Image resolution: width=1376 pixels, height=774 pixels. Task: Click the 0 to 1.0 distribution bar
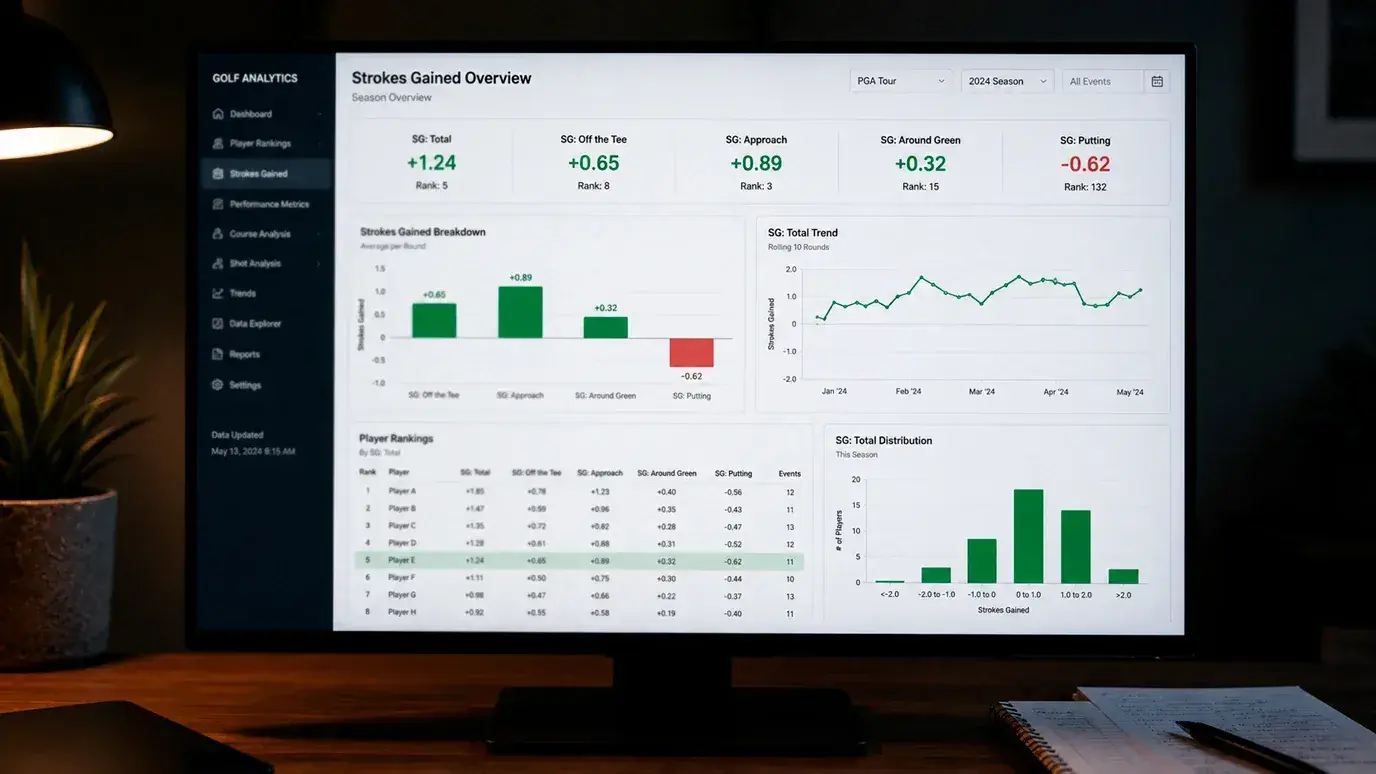(1028, 536)
